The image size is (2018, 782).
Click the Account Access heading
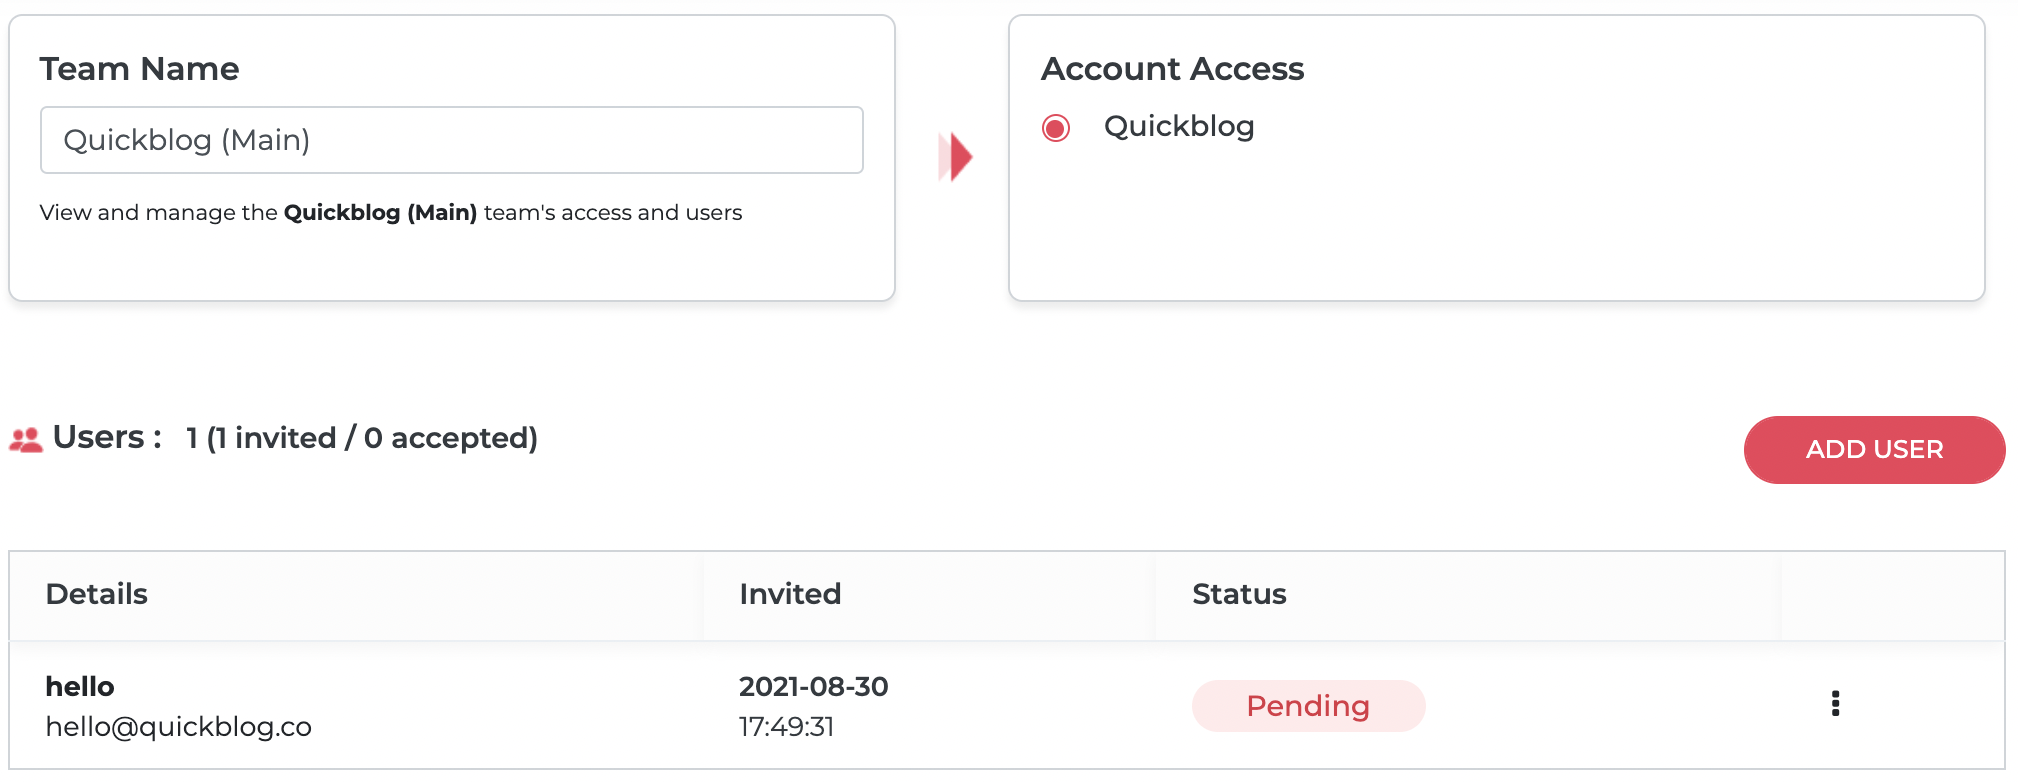[1172, 69]
